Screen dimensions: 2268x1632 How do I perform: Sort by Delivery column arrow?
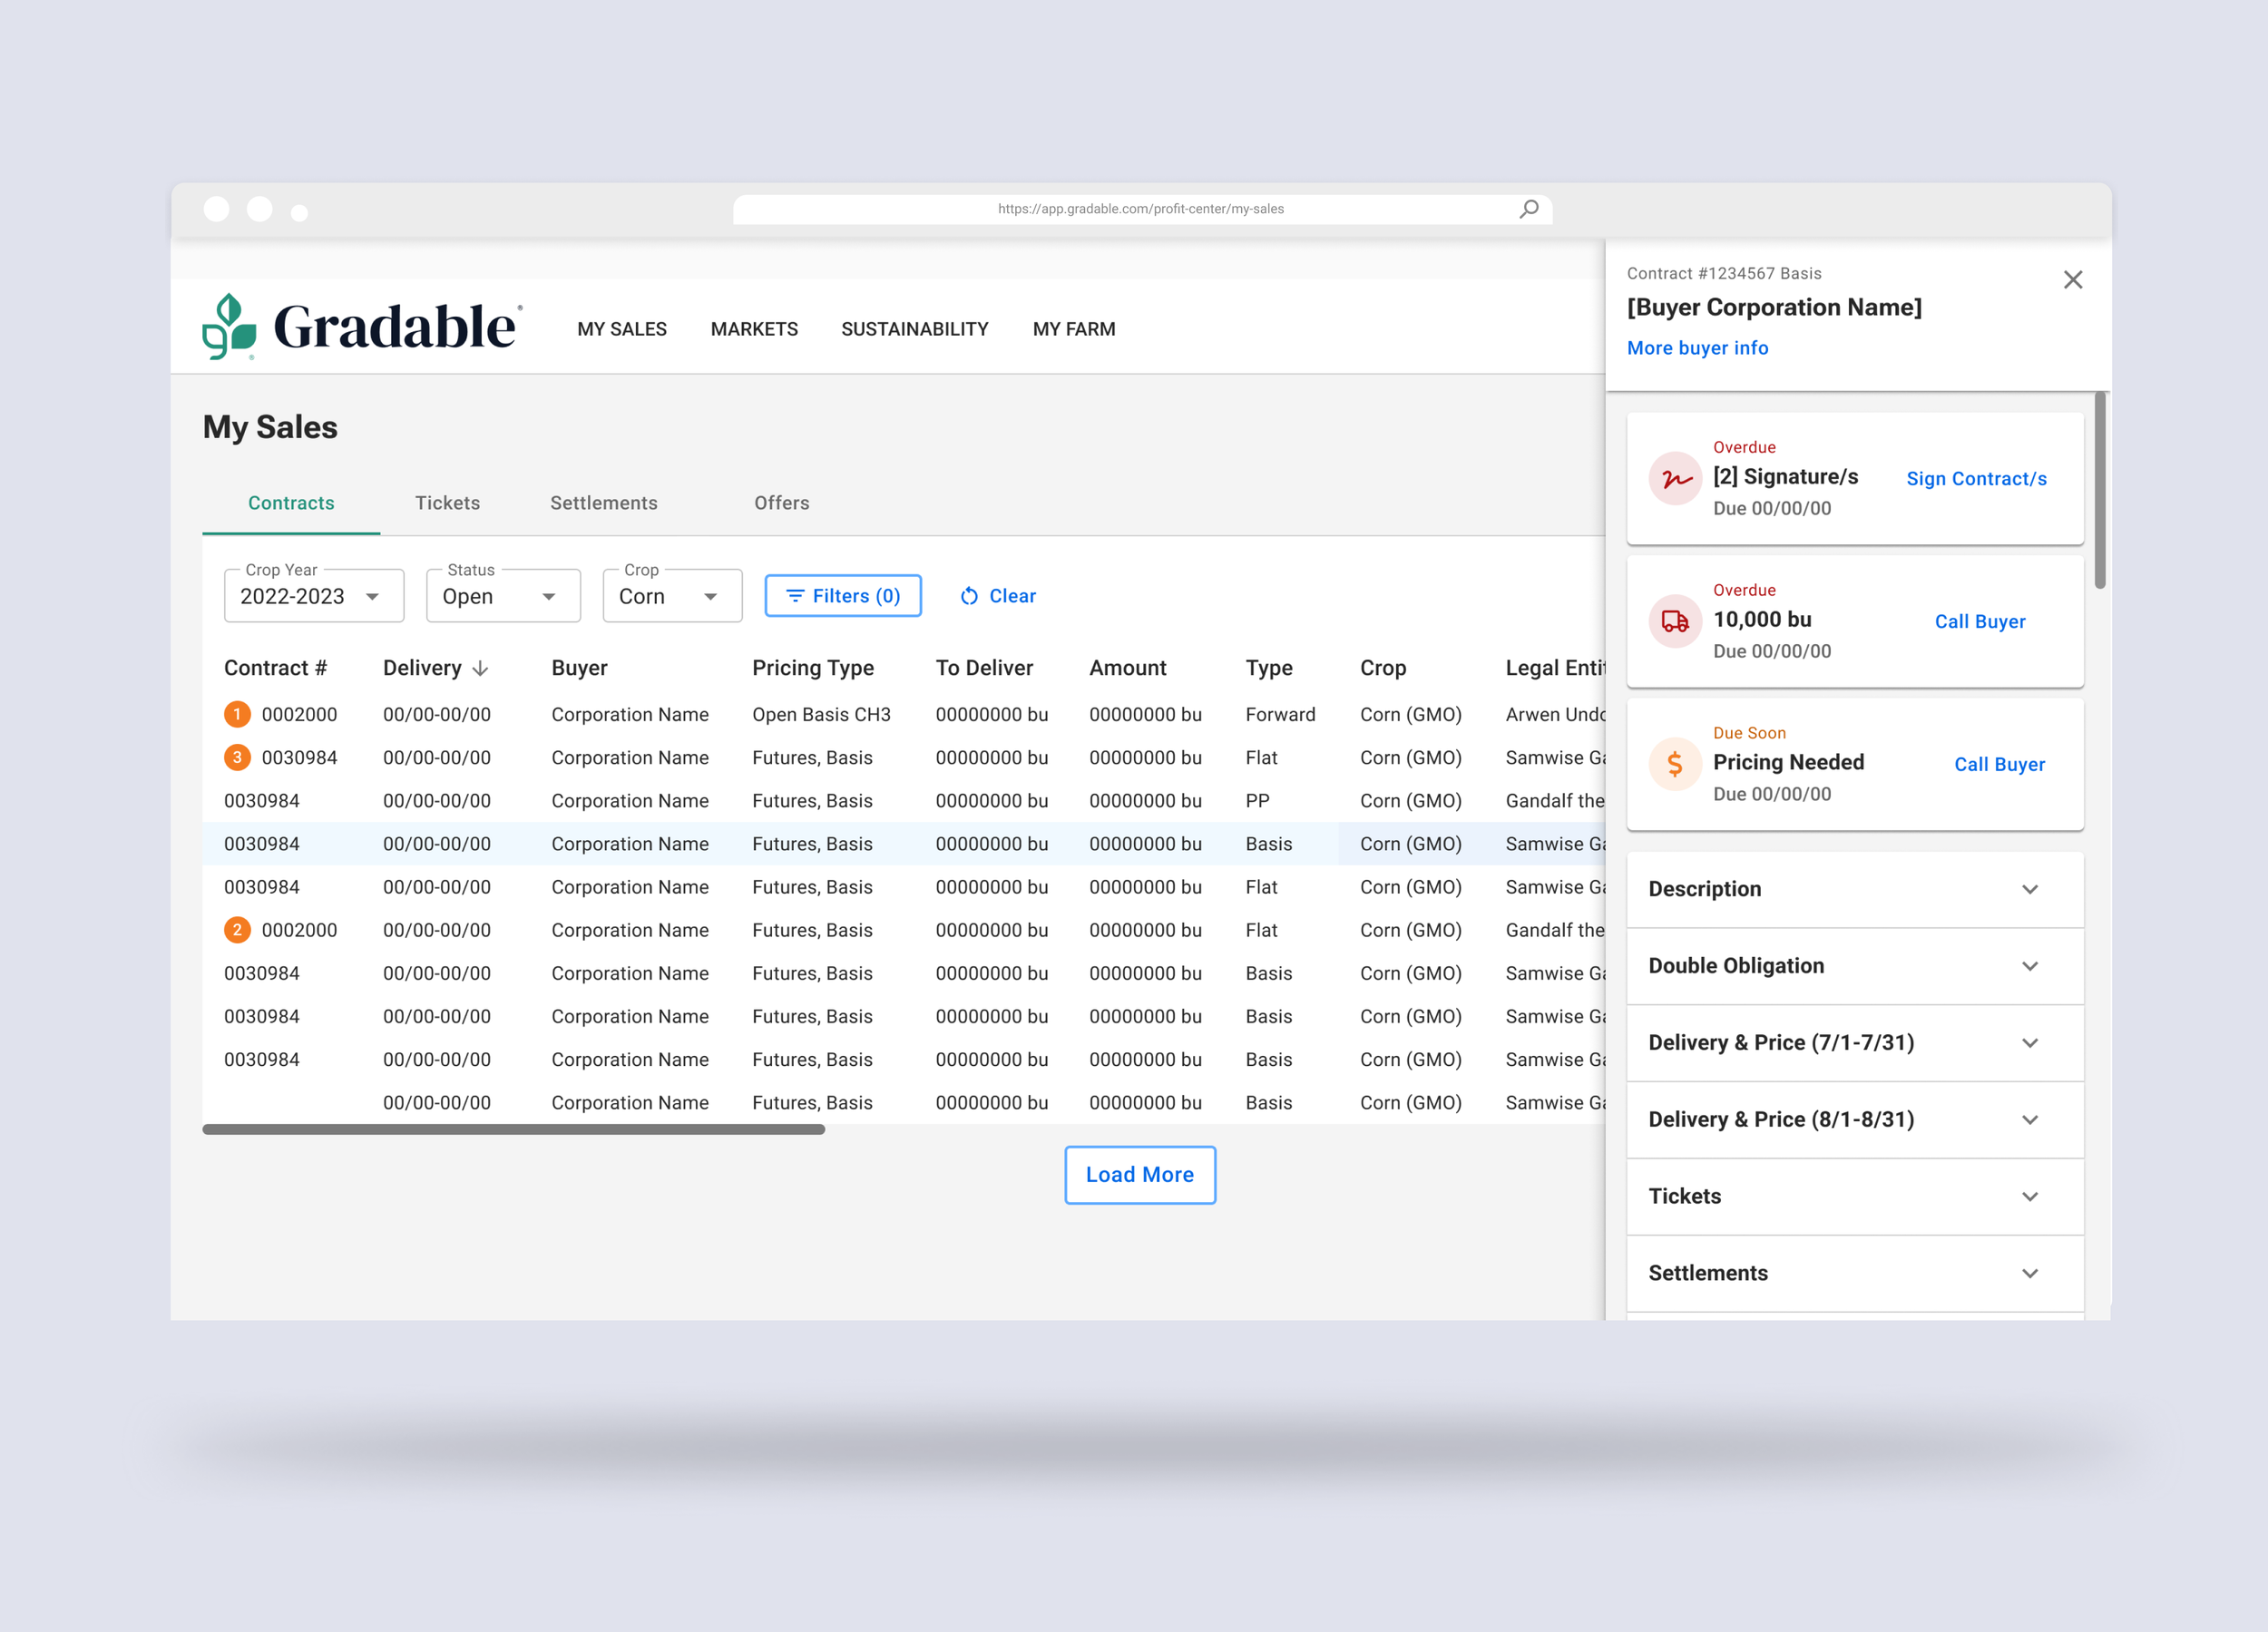[x=481, y=668]
